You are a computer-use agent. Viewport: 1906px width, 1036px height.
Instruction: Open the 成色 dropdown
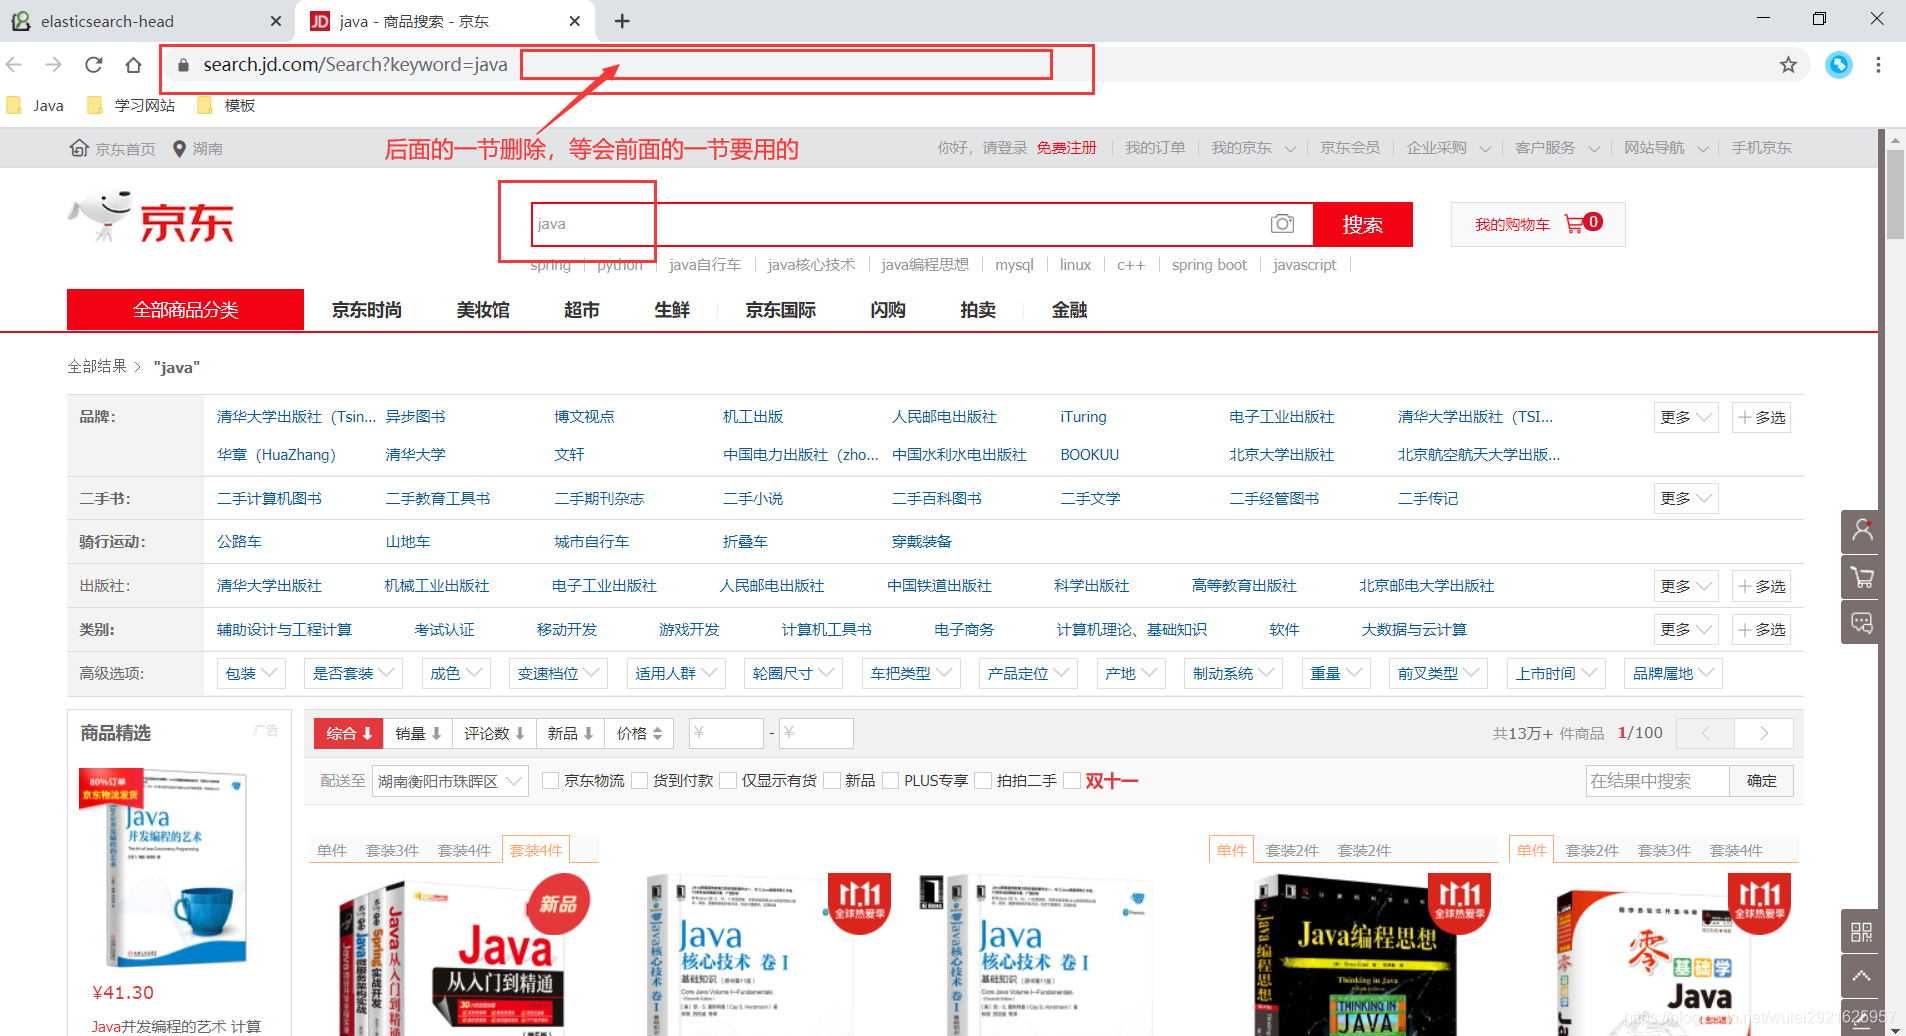pyautogui.click(x=456, y=673)
